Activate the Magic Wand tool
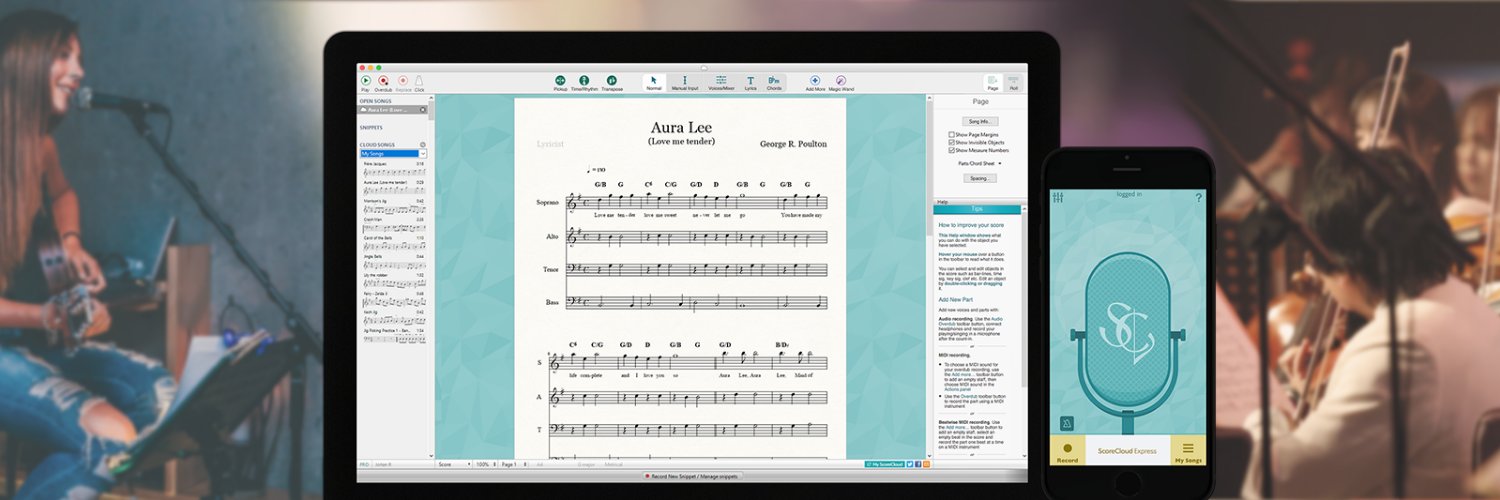 [x=841, y=82]
